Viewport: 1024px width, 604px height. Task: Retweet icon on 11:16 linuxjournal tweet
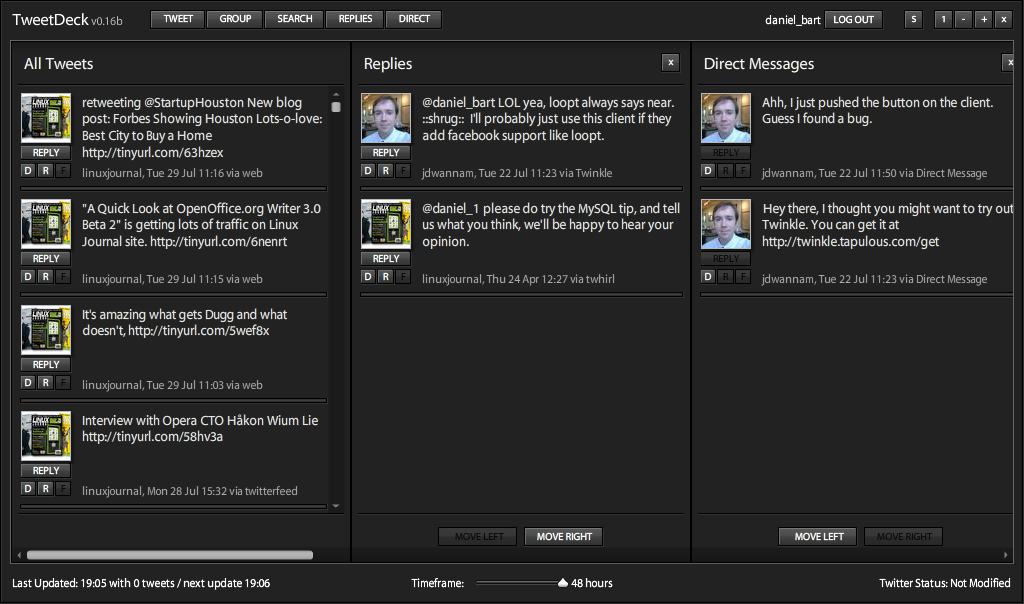[45, 170]
